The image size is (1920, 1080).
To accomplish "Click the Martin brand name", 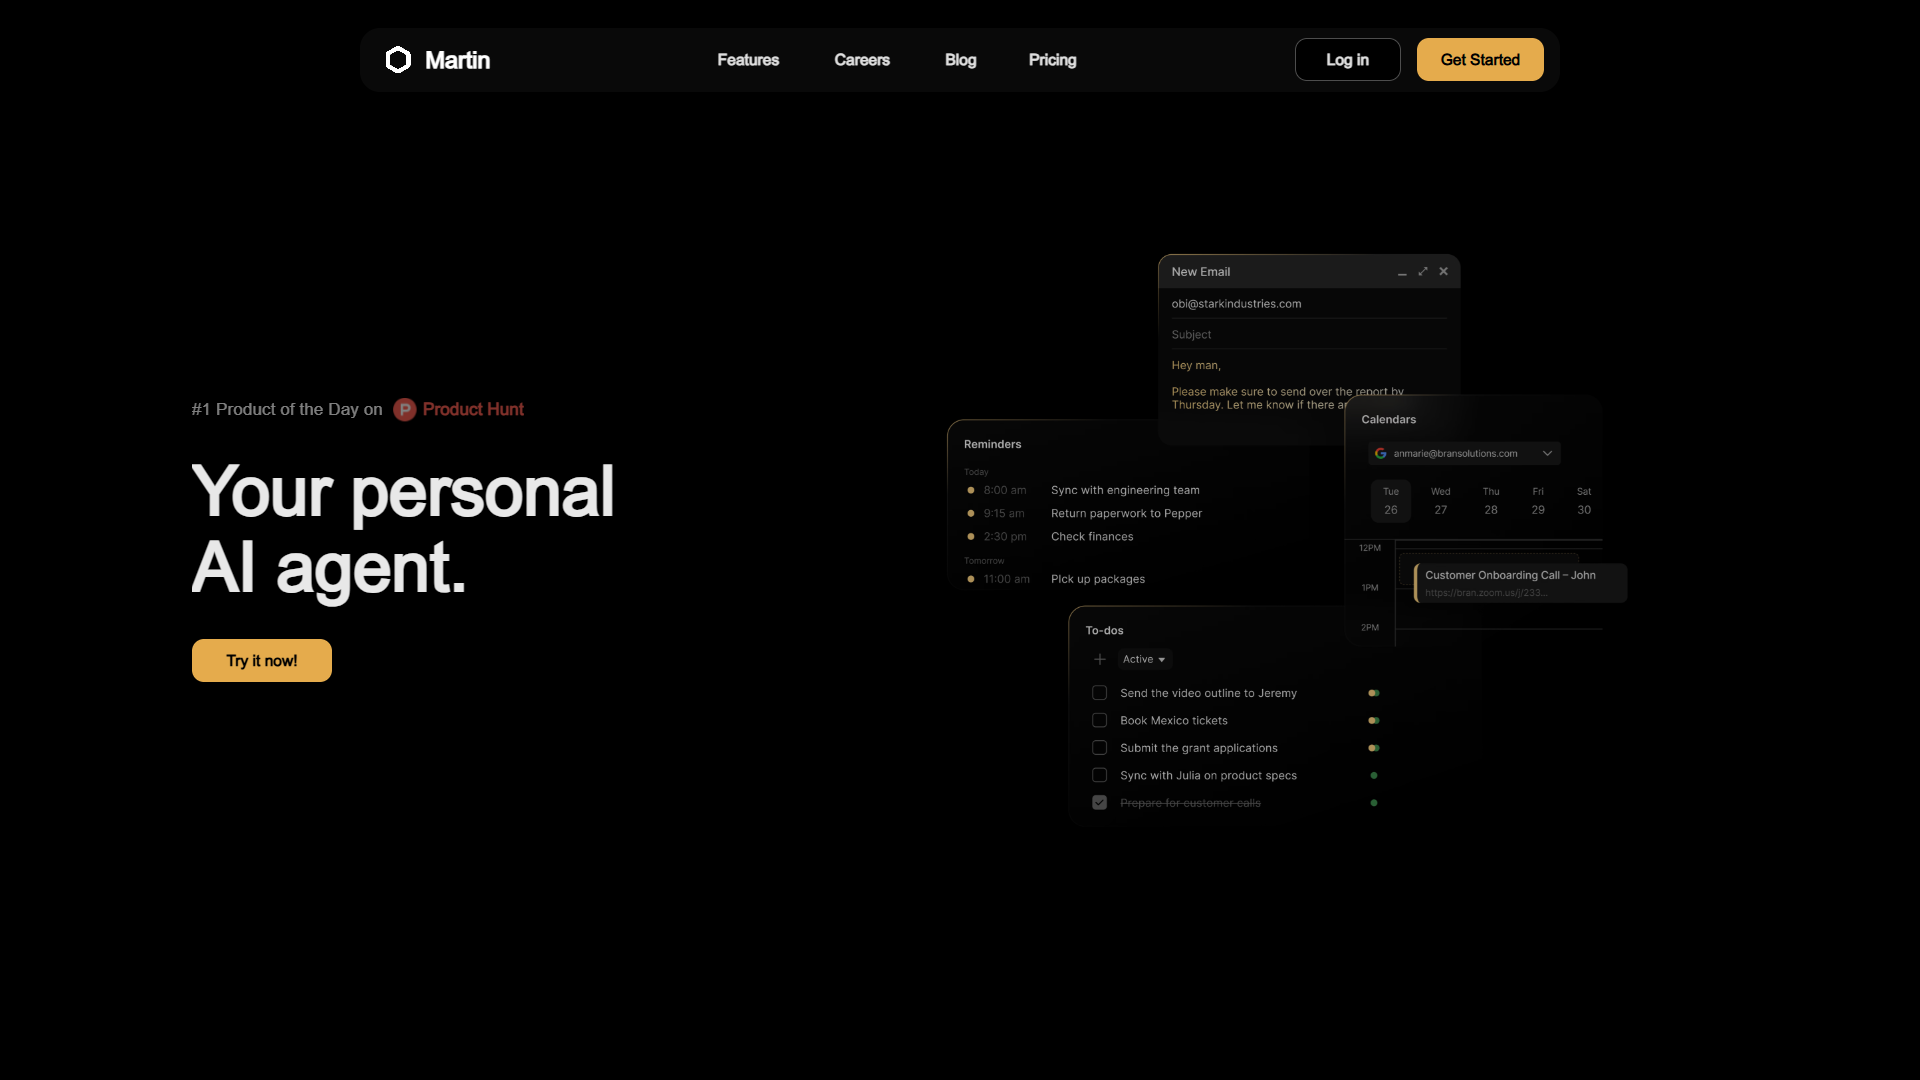I will click(x=458, y=60).
